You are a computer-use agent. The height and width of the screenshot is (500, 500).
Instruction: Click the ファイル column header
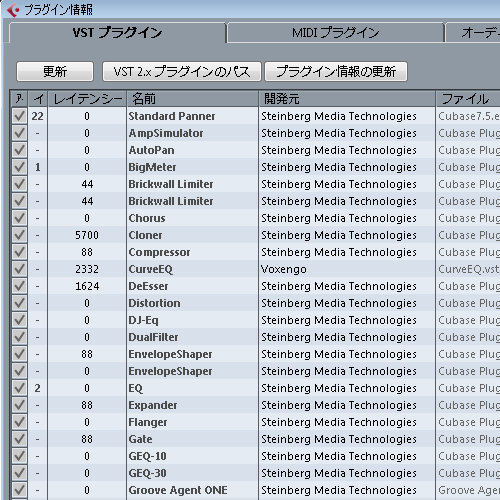(x=468, y=99)
